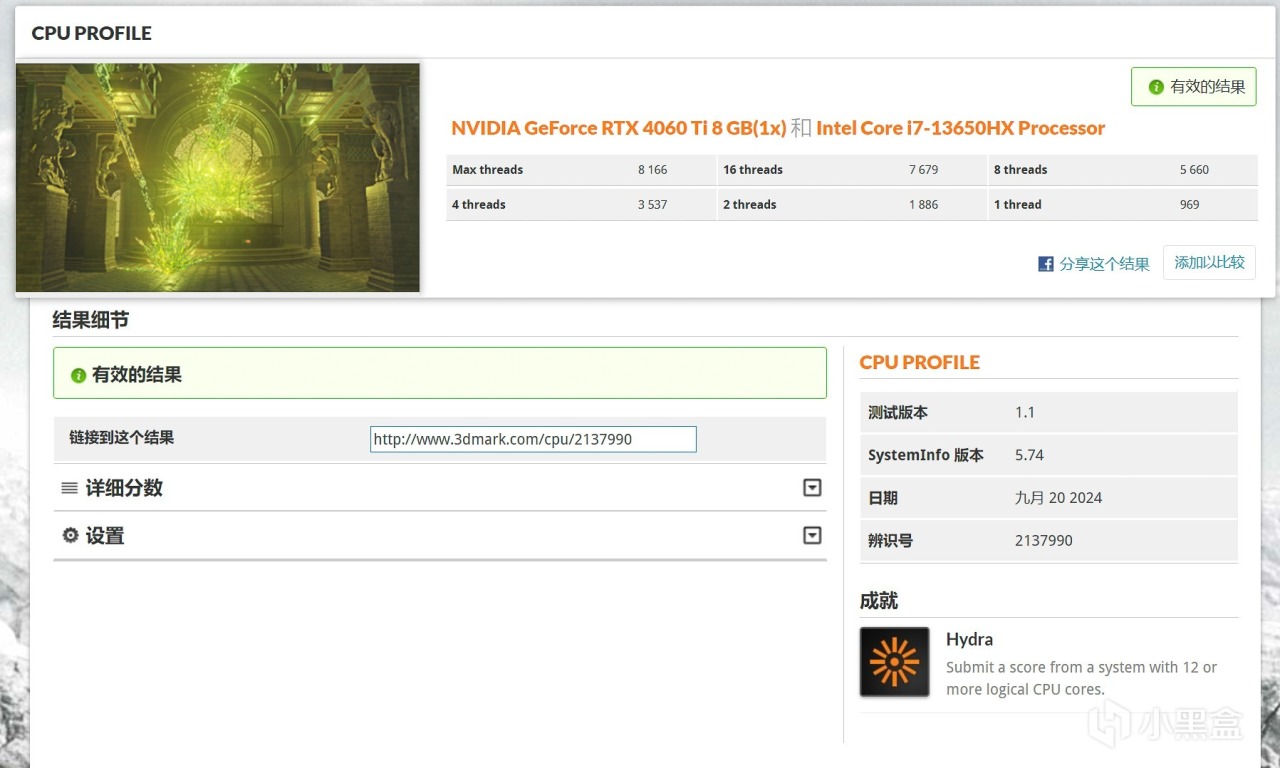This screenshot has height=768, width=1280.
Task: Click the Hydra achievement description text
Action: coord(1081,678)
